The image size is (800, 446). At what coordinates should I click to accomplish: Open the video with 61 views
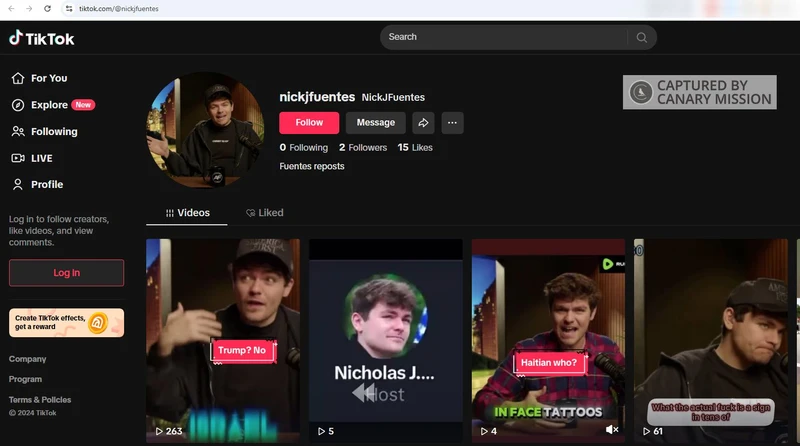pos(711,340)
